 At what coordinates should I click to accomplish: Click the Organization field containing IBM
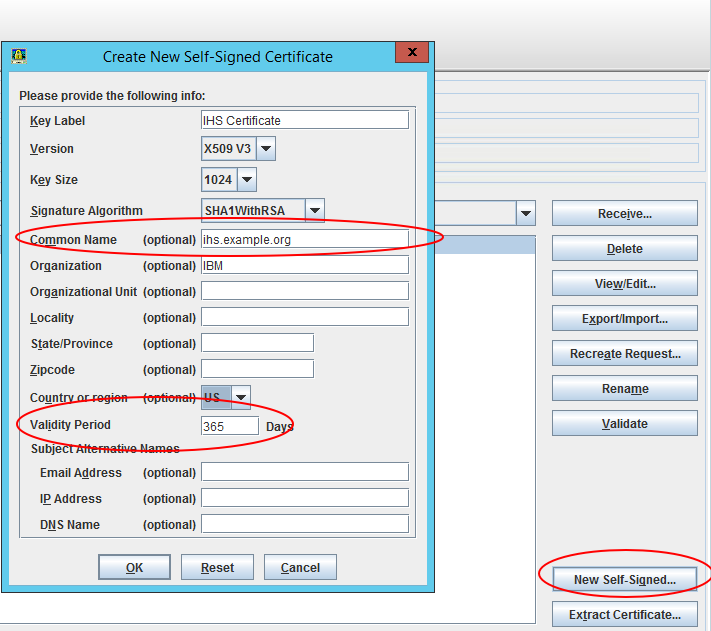pos(305,265)
